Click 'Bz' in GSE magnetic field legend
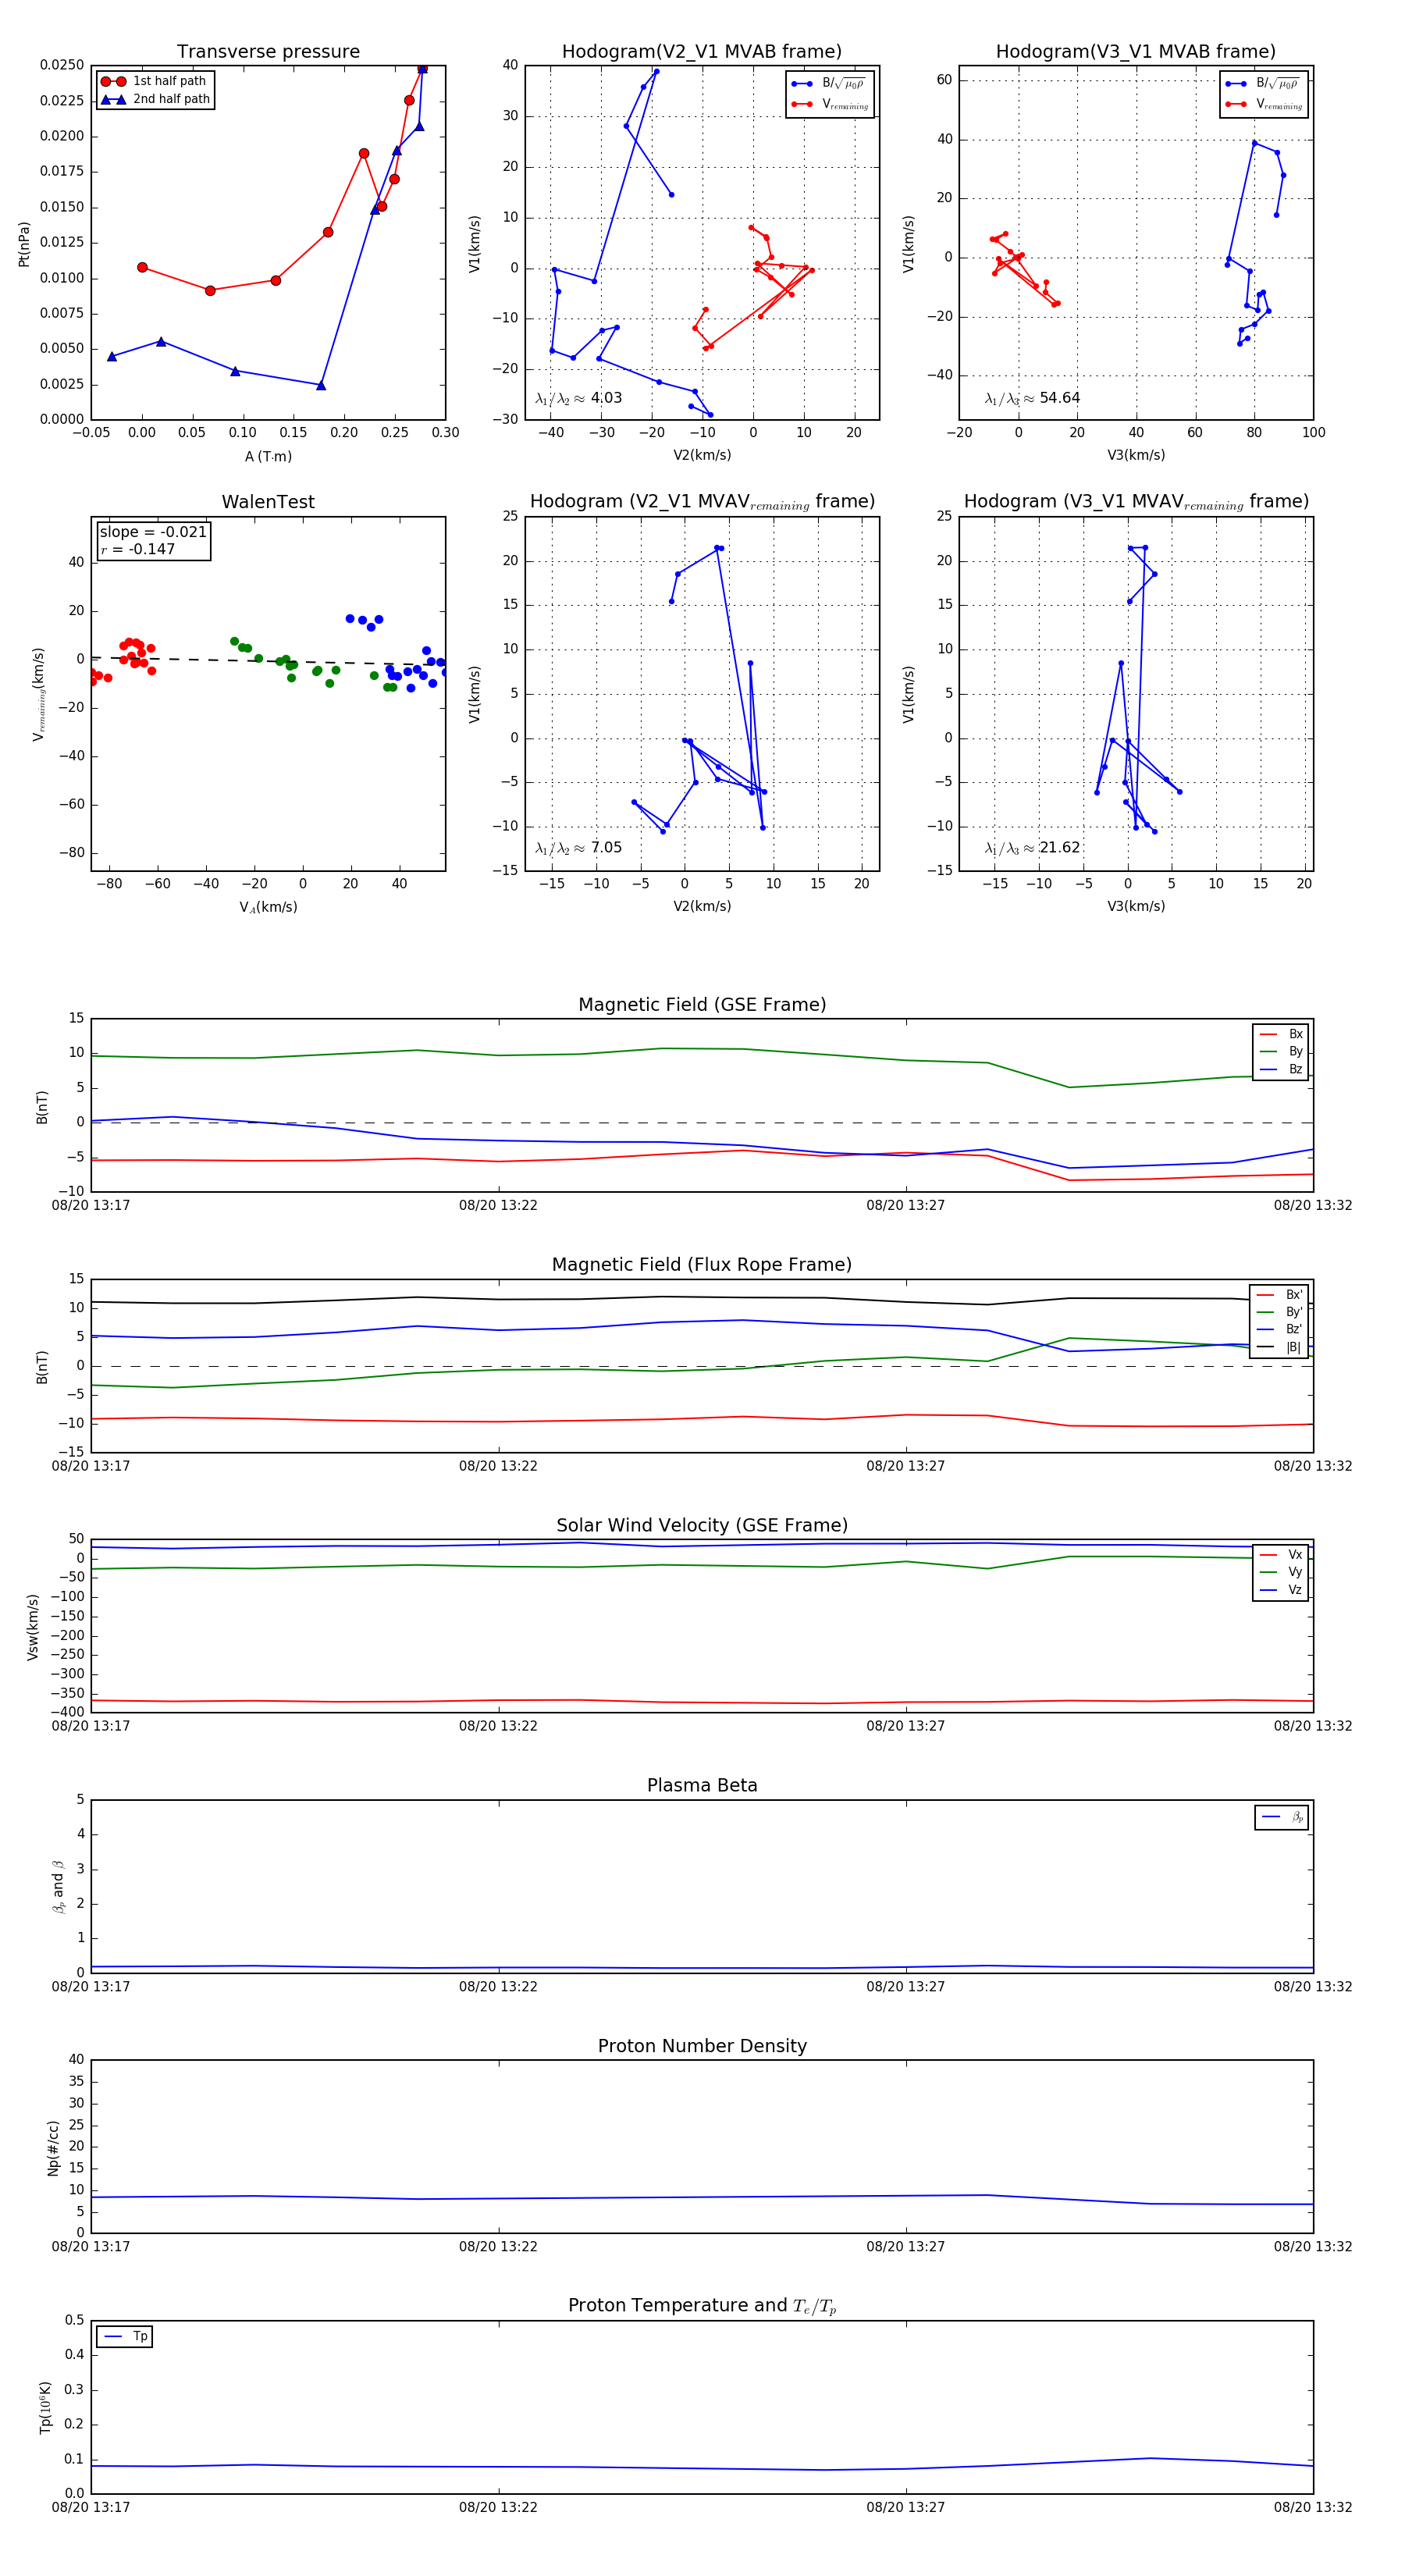 [1295, 1069]
